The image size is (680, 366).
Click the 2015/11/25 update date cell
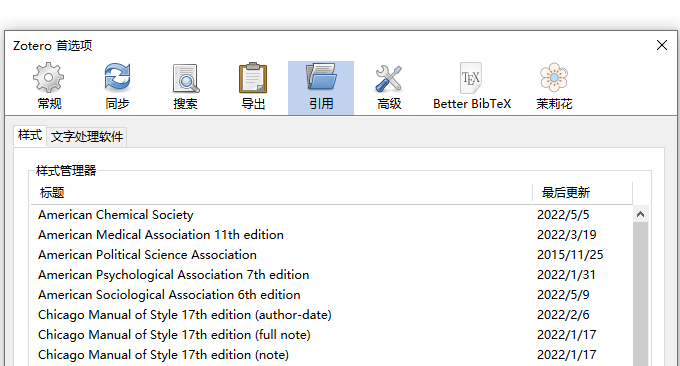(570, 255)
